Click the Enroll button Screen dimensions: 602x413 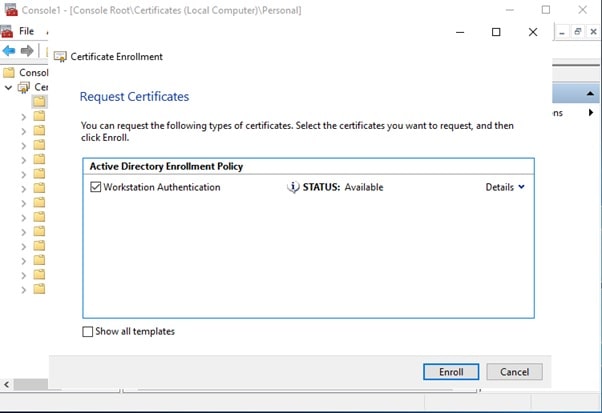pos(451,372)
